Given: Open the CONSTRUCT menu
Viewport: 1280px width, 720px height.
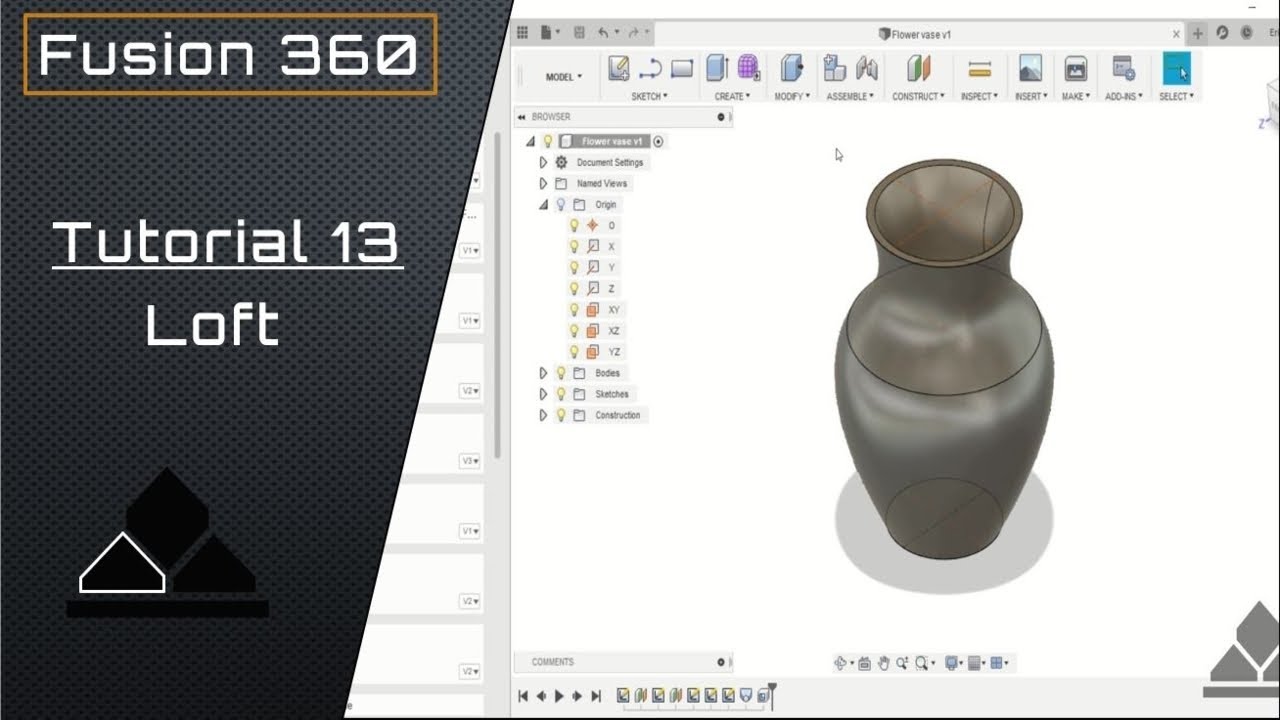Looking at the screenshot, I should (x=919, y=97).
